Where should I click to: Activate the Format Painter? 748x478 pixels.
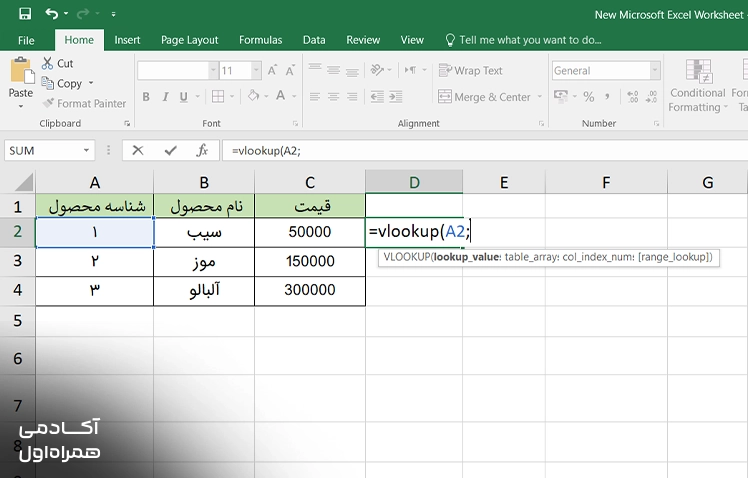coord(84,104)
